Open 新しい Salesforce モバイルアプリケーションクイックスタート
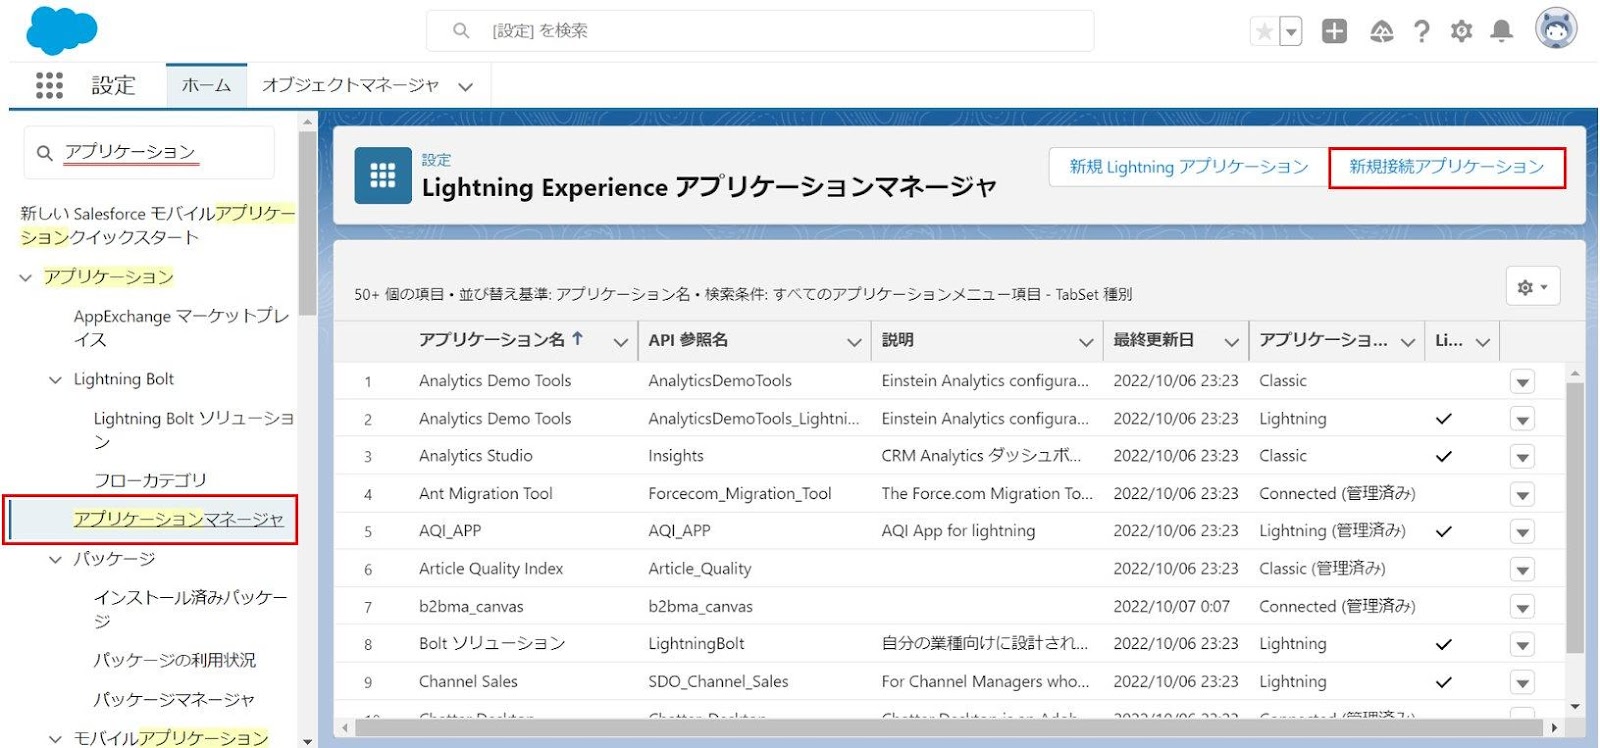The width and height of the screenshot is (1600, 748). point(157,225)
